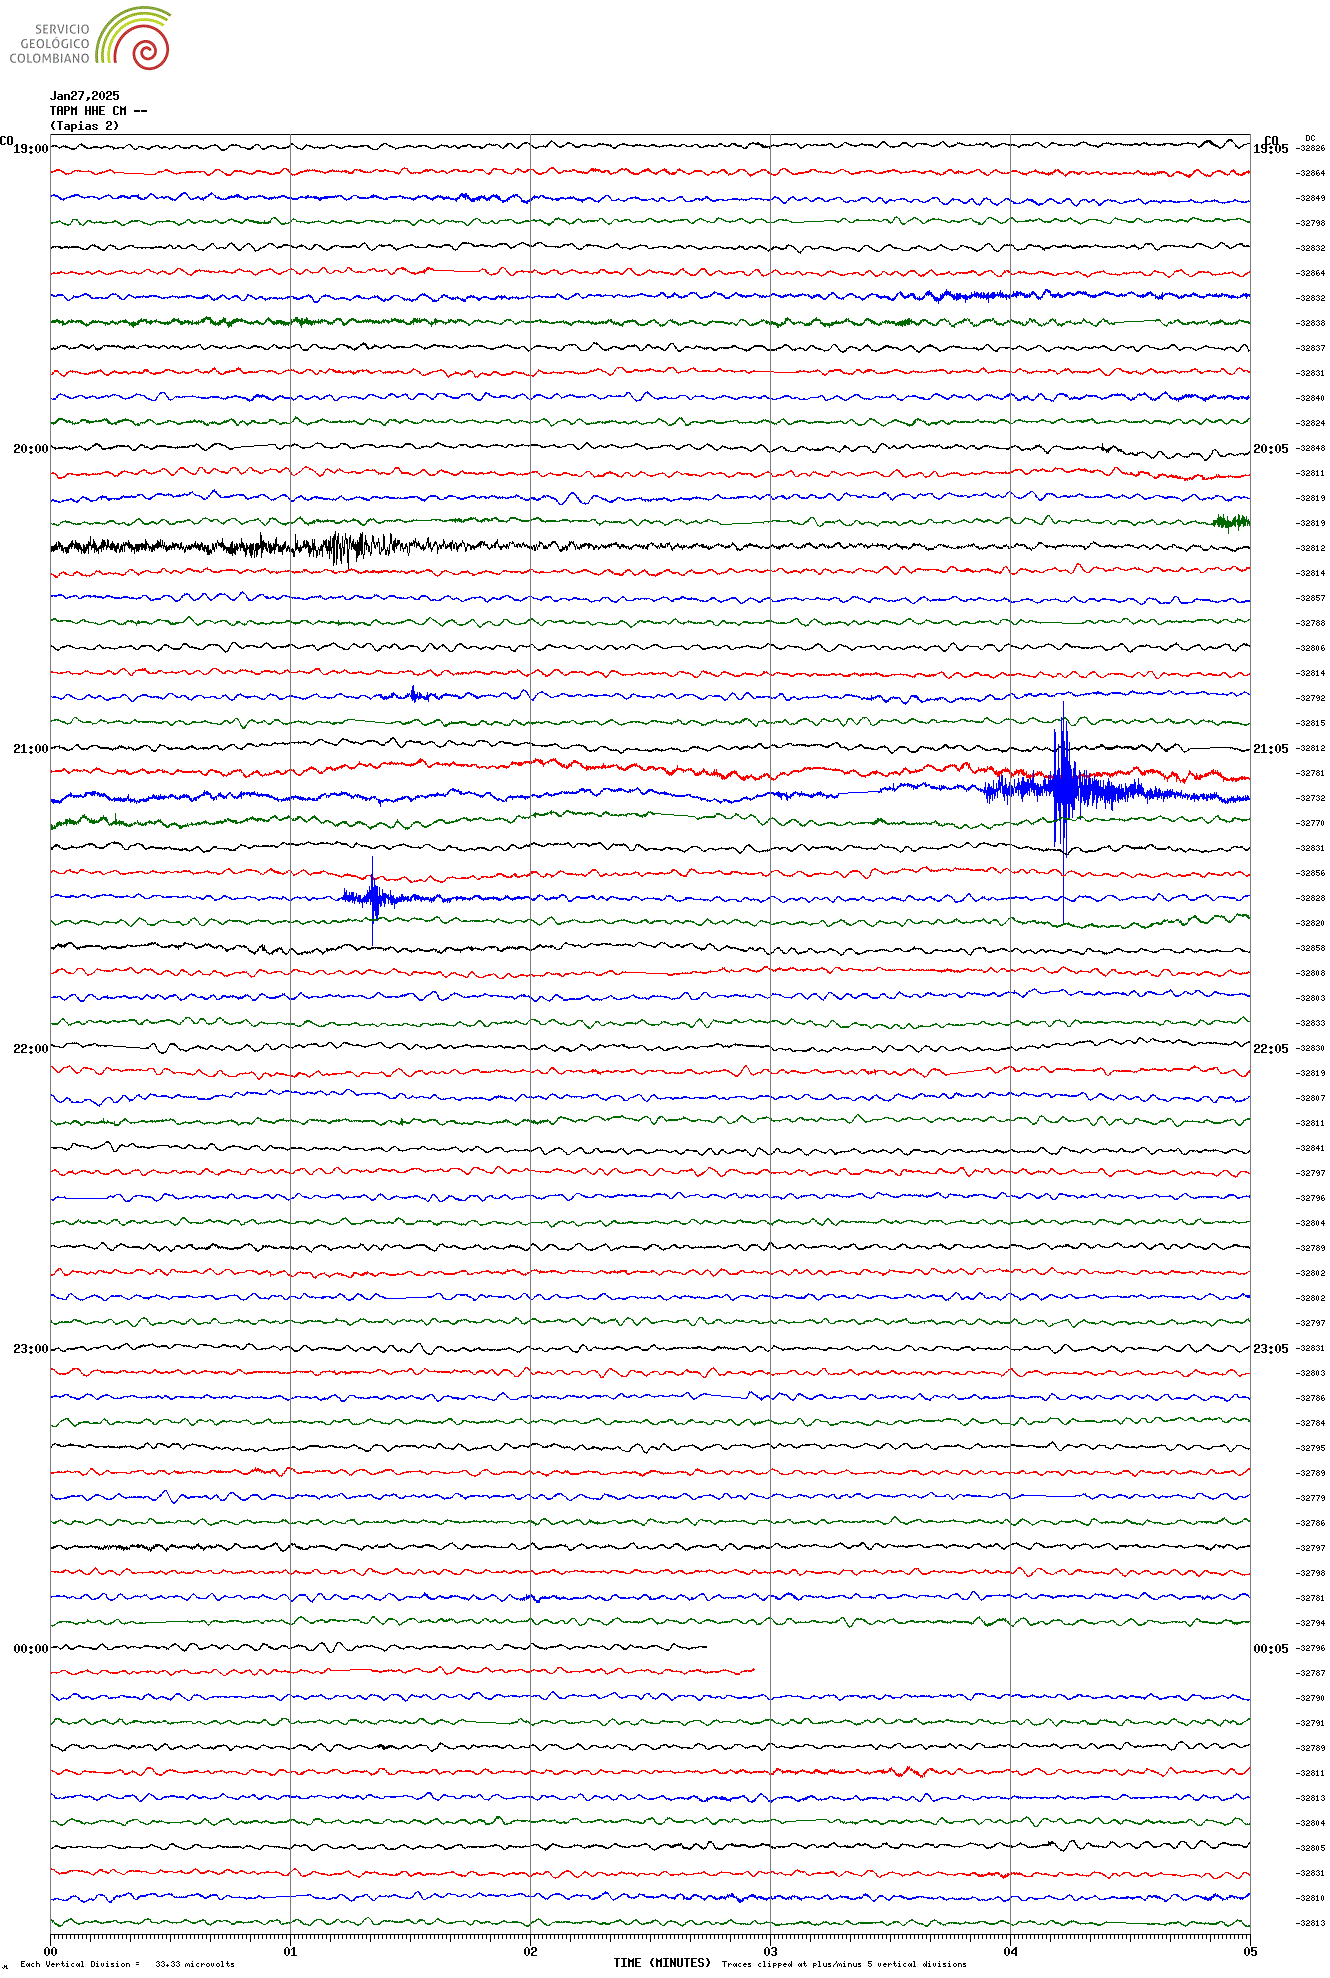Click the DC column header

click(x=1310, y=138)
